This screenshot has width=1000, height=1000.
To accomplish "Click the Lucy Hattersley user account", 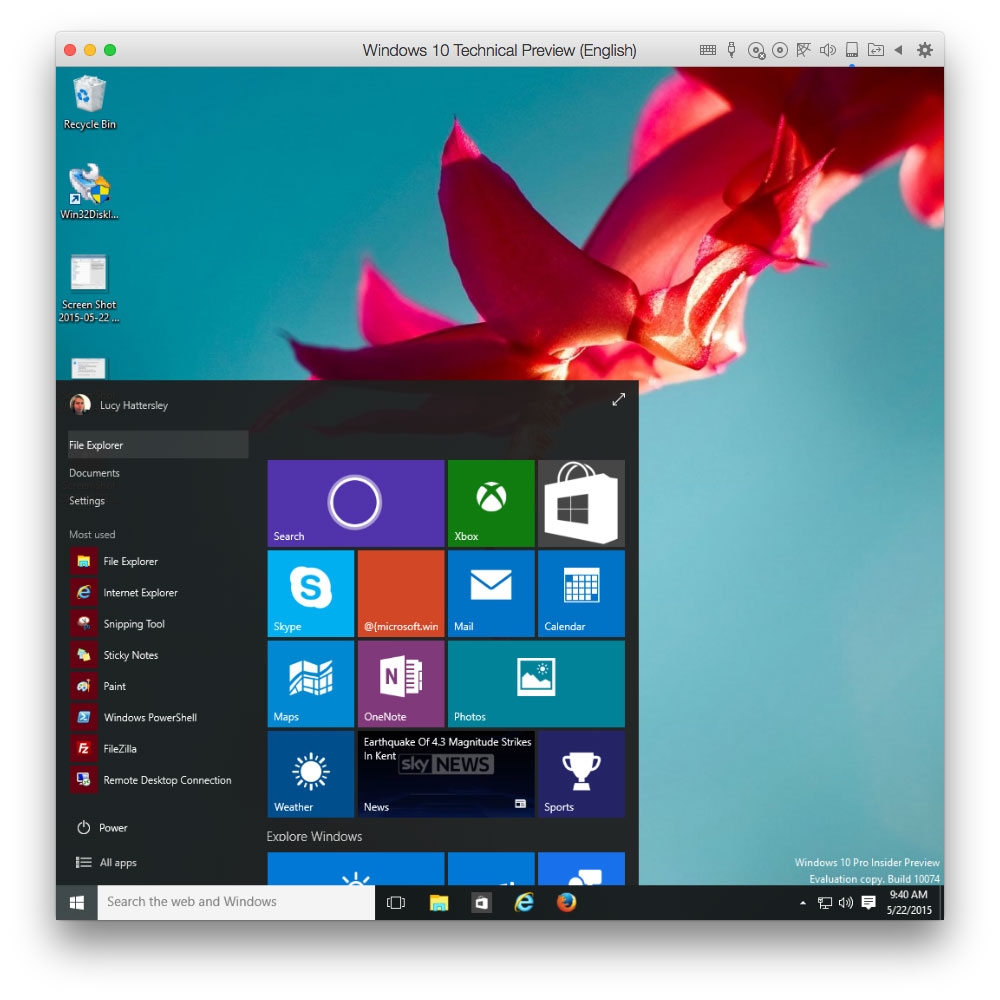I will [x=119, y=404].
